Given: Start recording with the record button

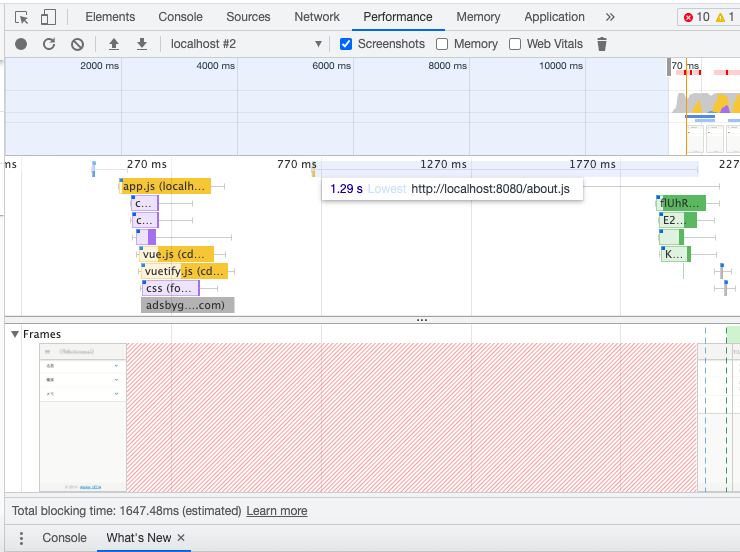Looking at the screenshot, I should point(21,44).
